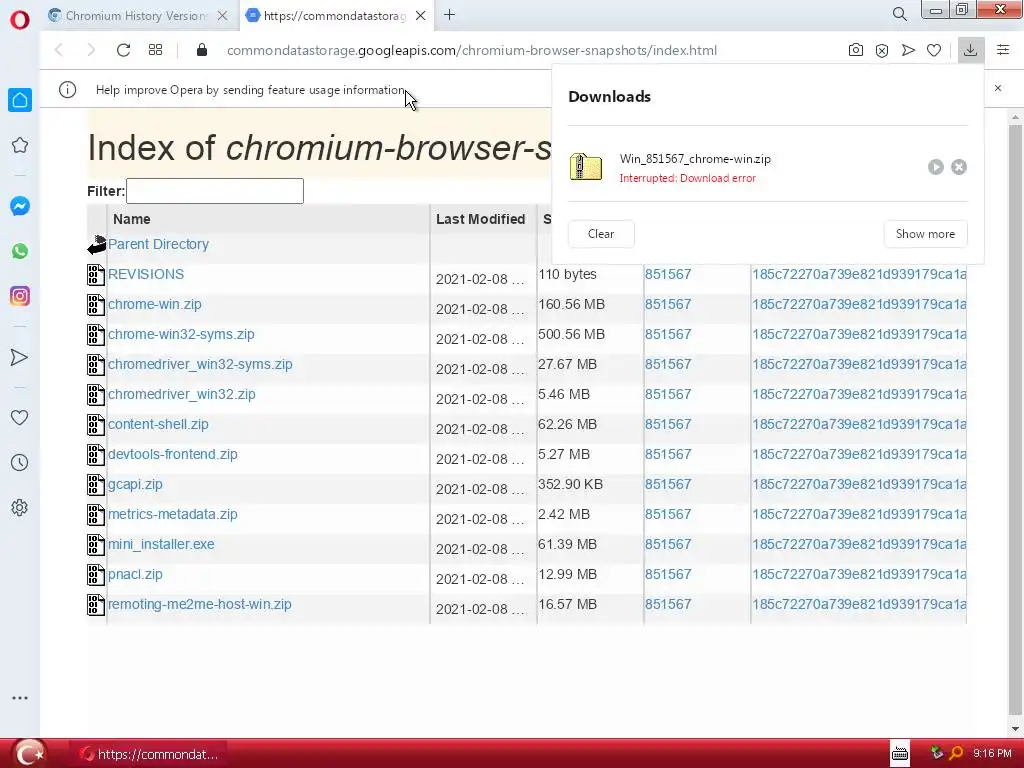The width and height of the screenshot is (1024, 768).
Task: Select the Opera taskbar window button
Action: 148,754
